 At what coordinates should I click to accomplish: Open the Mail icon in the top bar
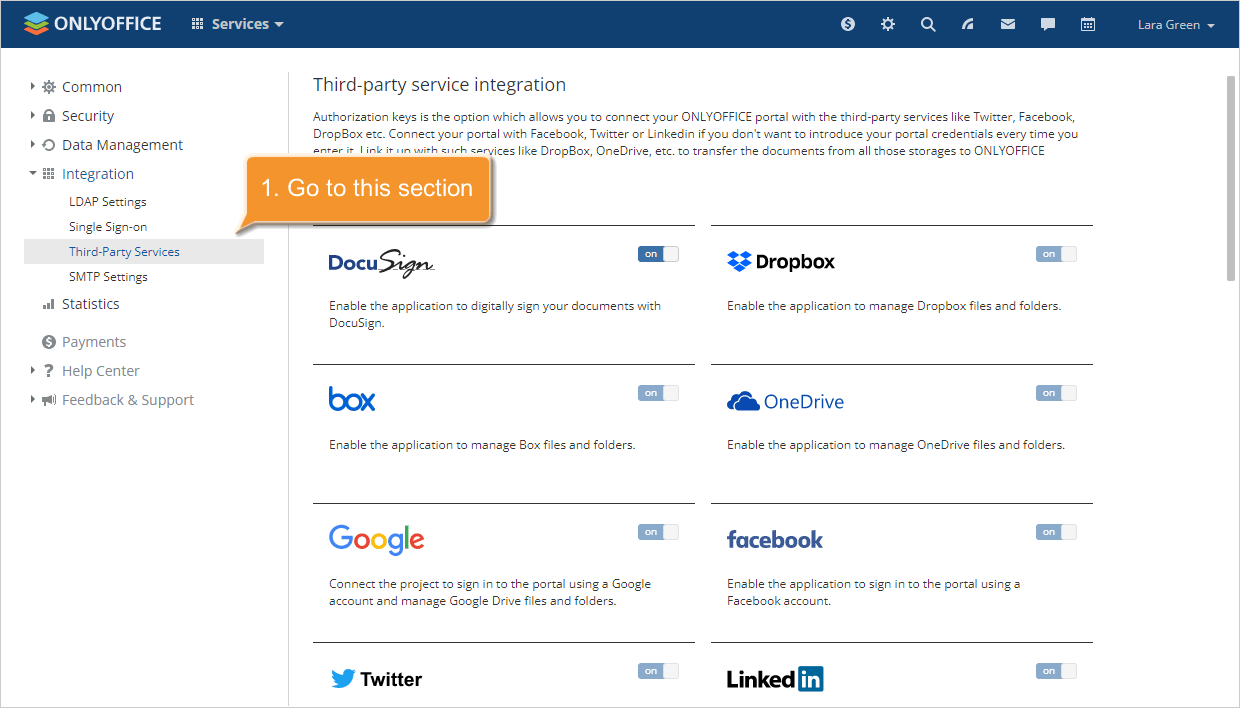tap(1007, 24)
